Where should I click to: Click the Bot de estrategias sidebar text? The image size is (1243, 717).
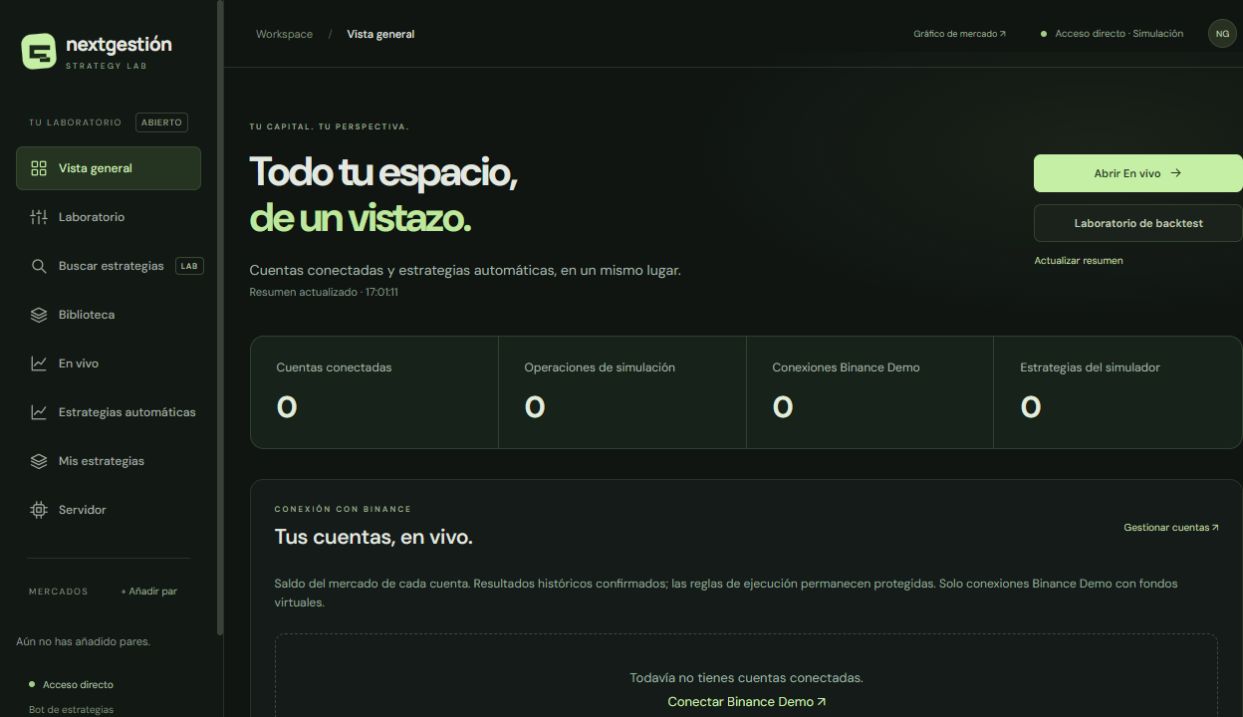pos(71,710)
